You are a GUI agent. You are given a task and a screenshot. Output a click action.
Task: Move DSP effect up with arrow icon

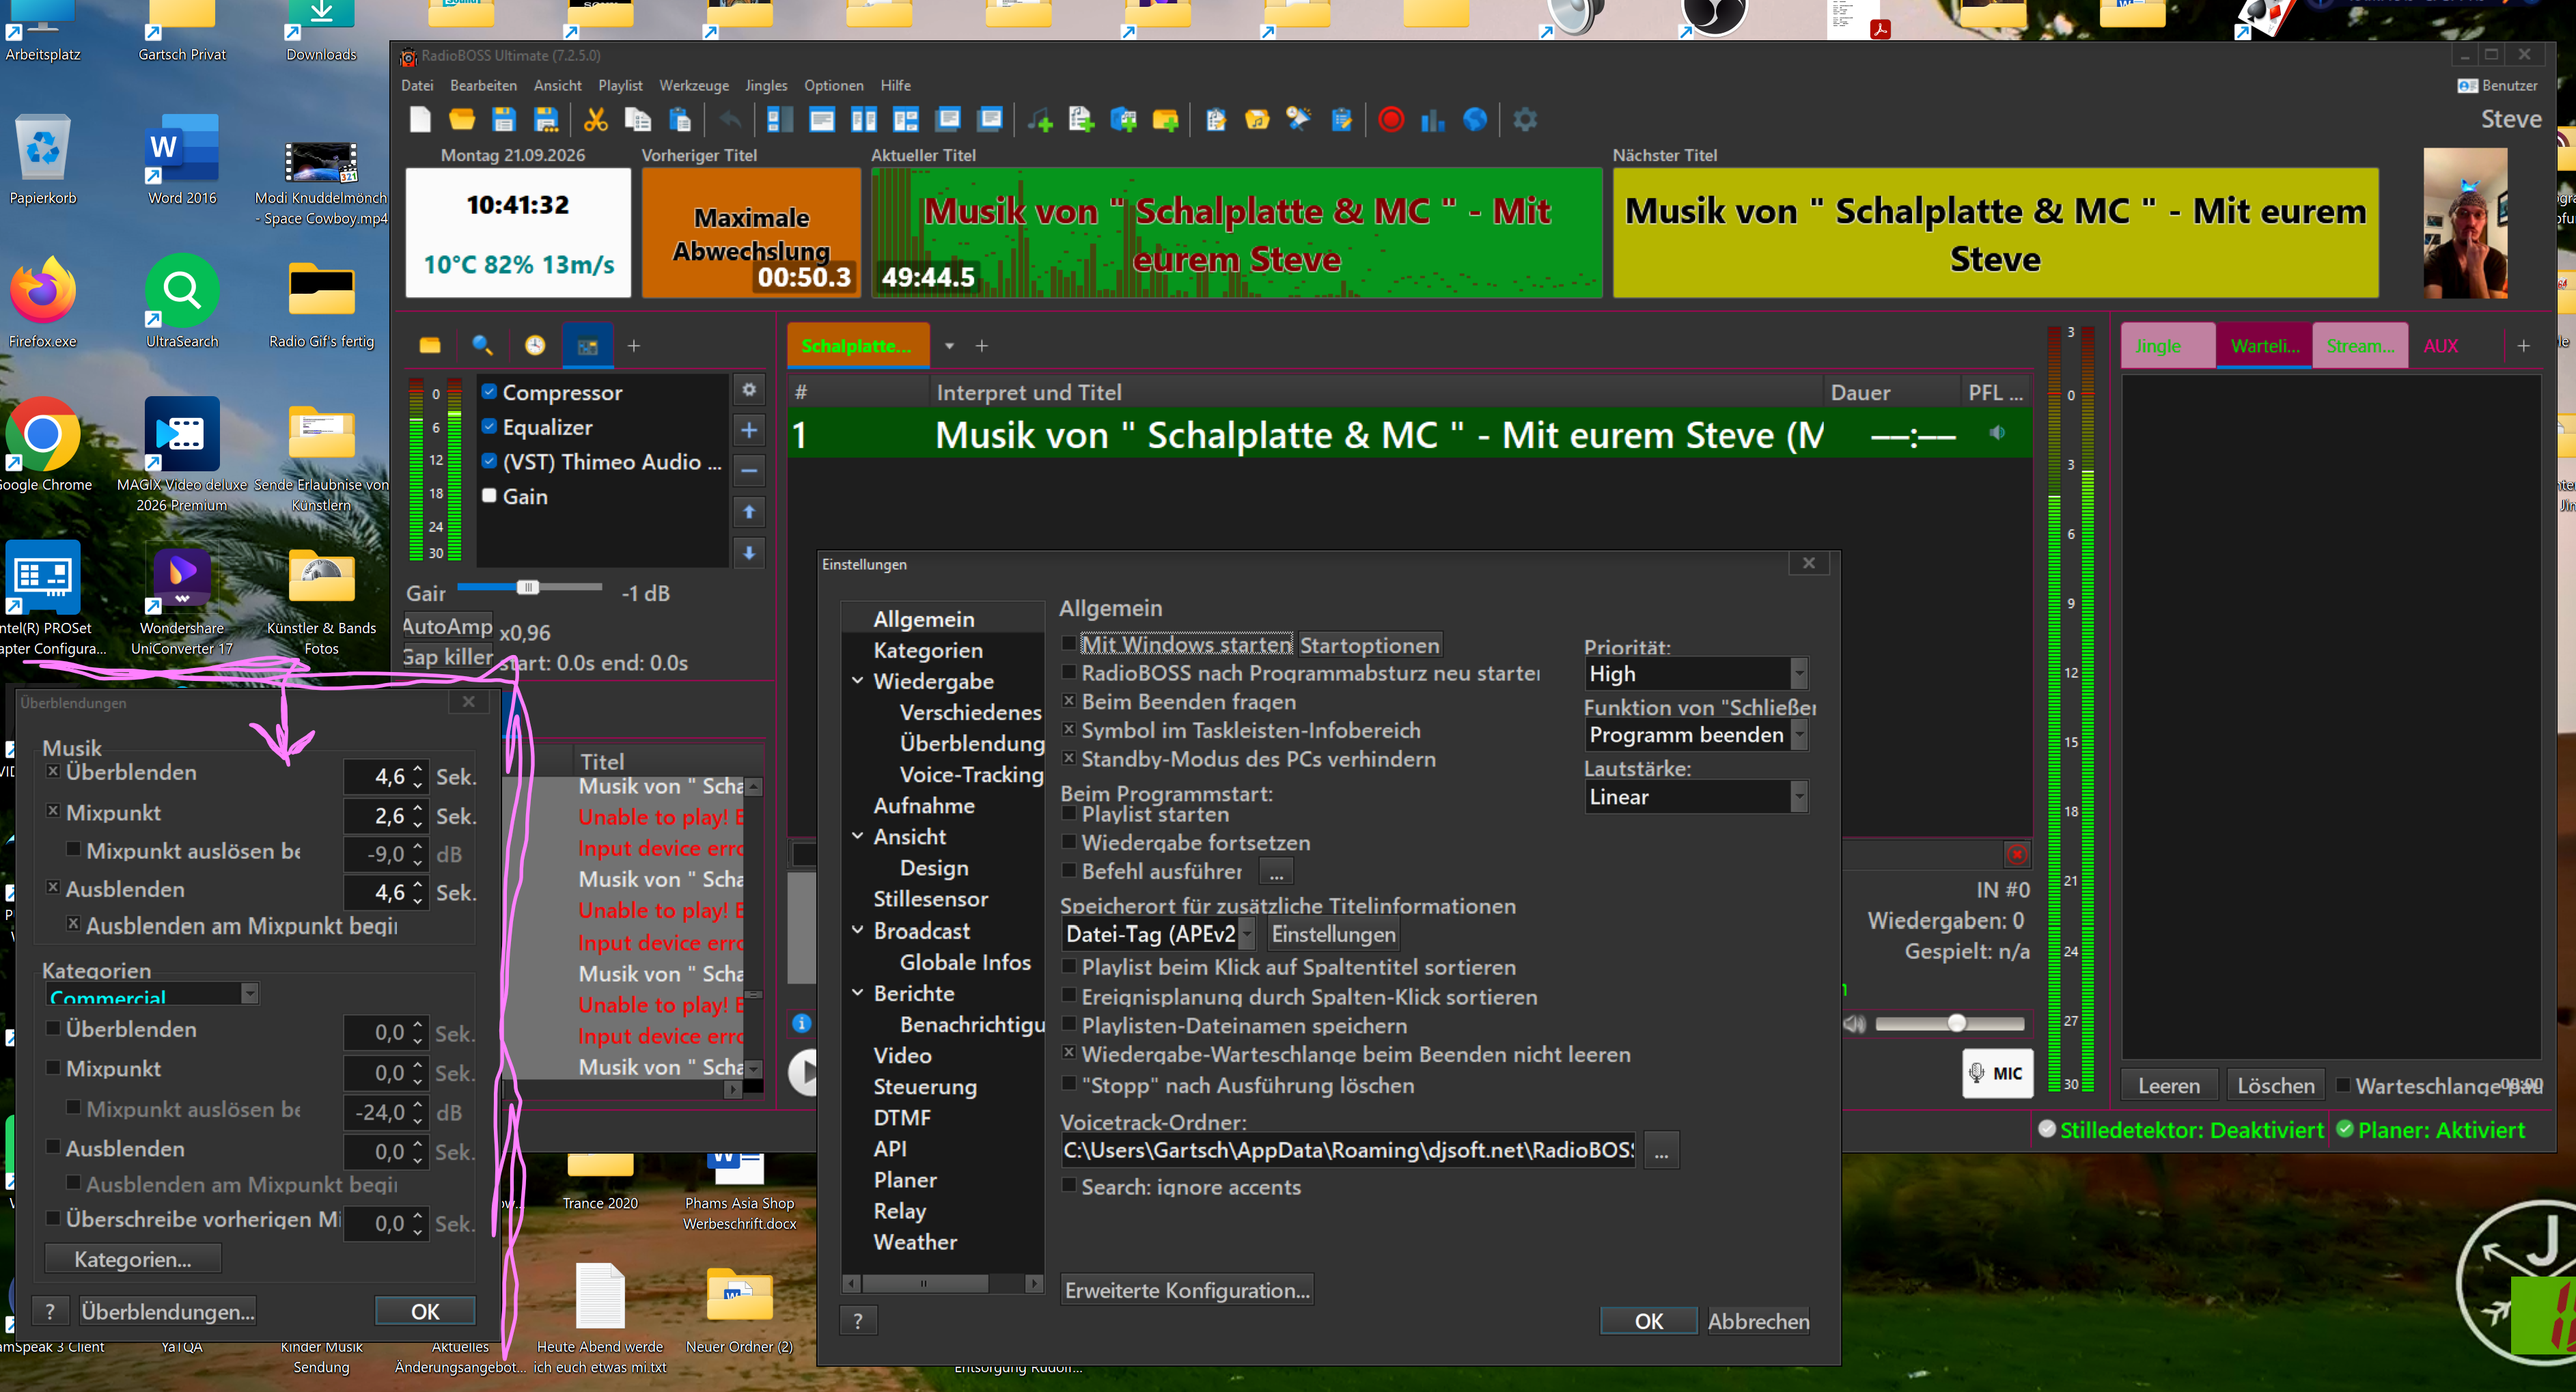[x=749, y=512]
